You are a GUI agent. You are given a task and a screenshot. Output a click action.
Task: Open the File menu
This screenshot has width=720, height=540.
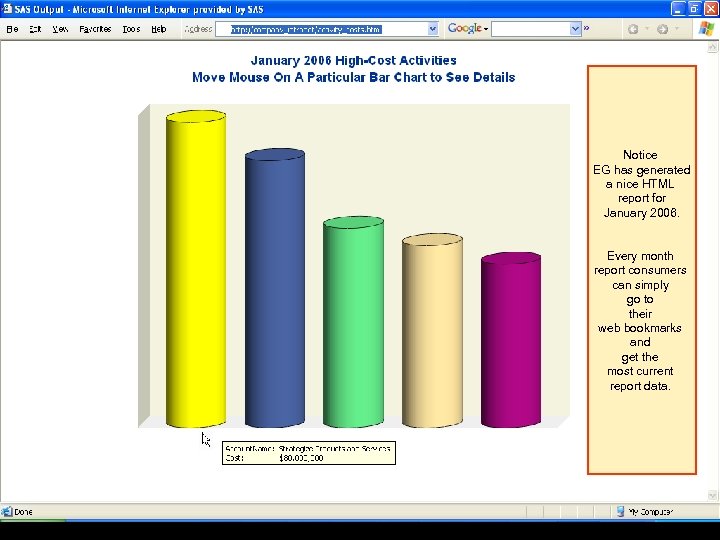[12, 29]
